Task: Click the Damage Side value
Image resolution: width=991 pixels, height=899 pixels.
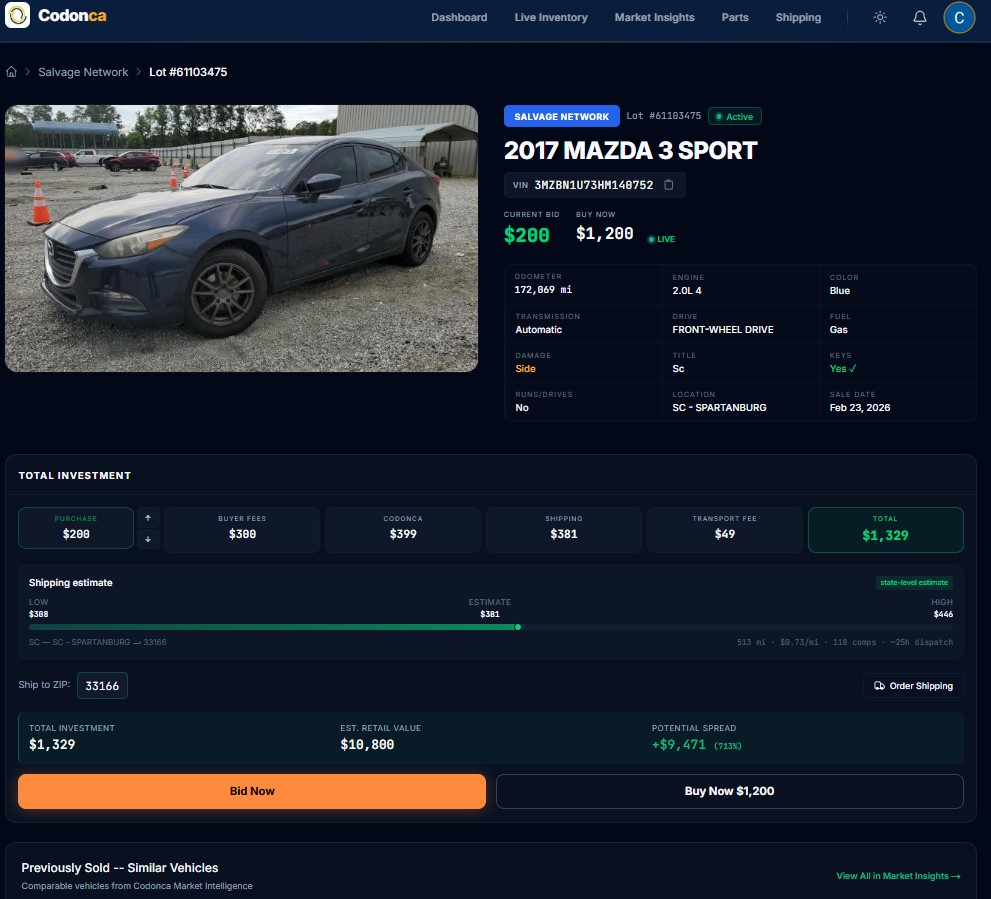Action: point(525,369)
